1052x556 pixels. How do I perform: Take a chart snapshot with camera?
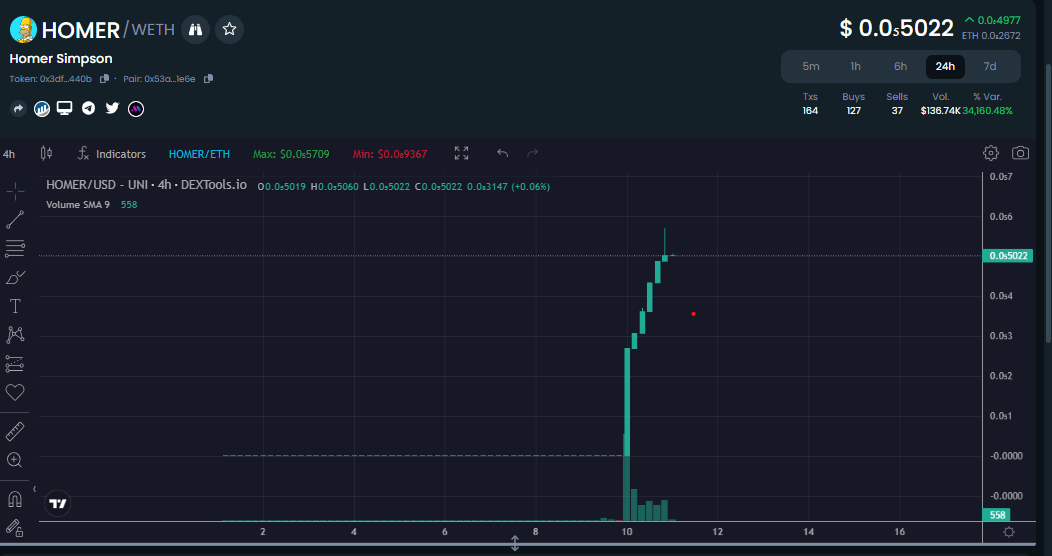point(1020,154)
